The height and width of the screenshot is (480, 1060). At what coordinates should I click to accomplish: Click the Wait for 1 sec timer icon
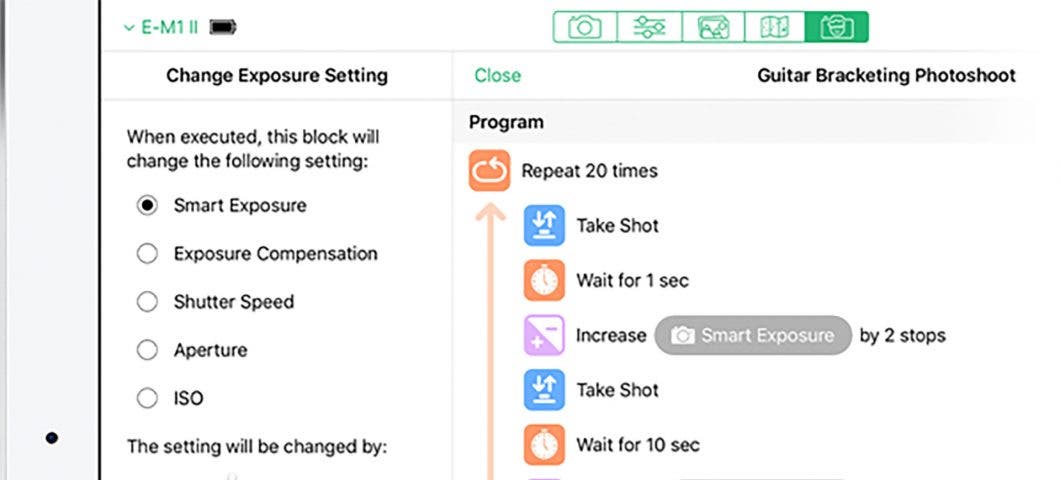click(x=544, y=280)
